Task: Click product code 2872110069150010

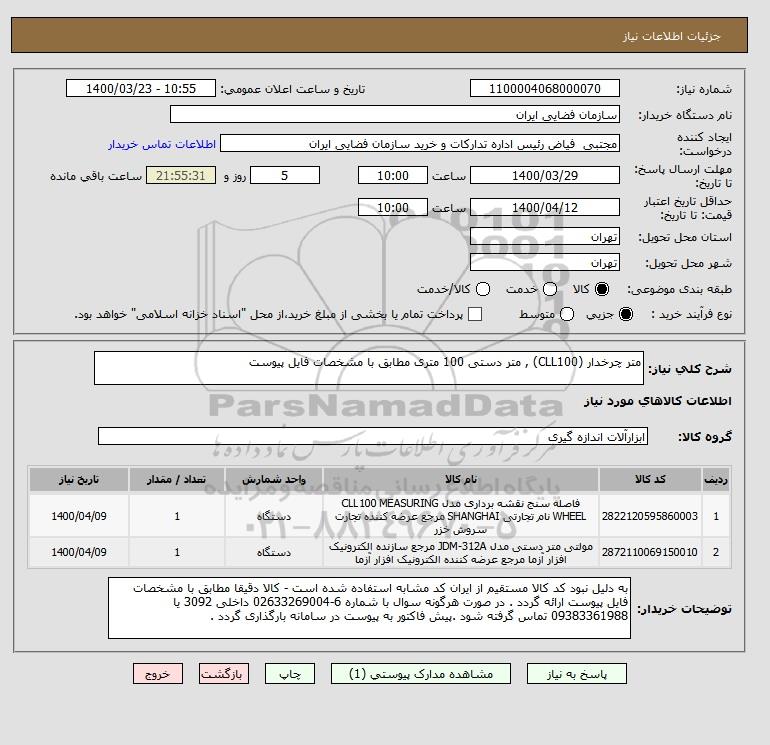Action: [x=650, y=552]
